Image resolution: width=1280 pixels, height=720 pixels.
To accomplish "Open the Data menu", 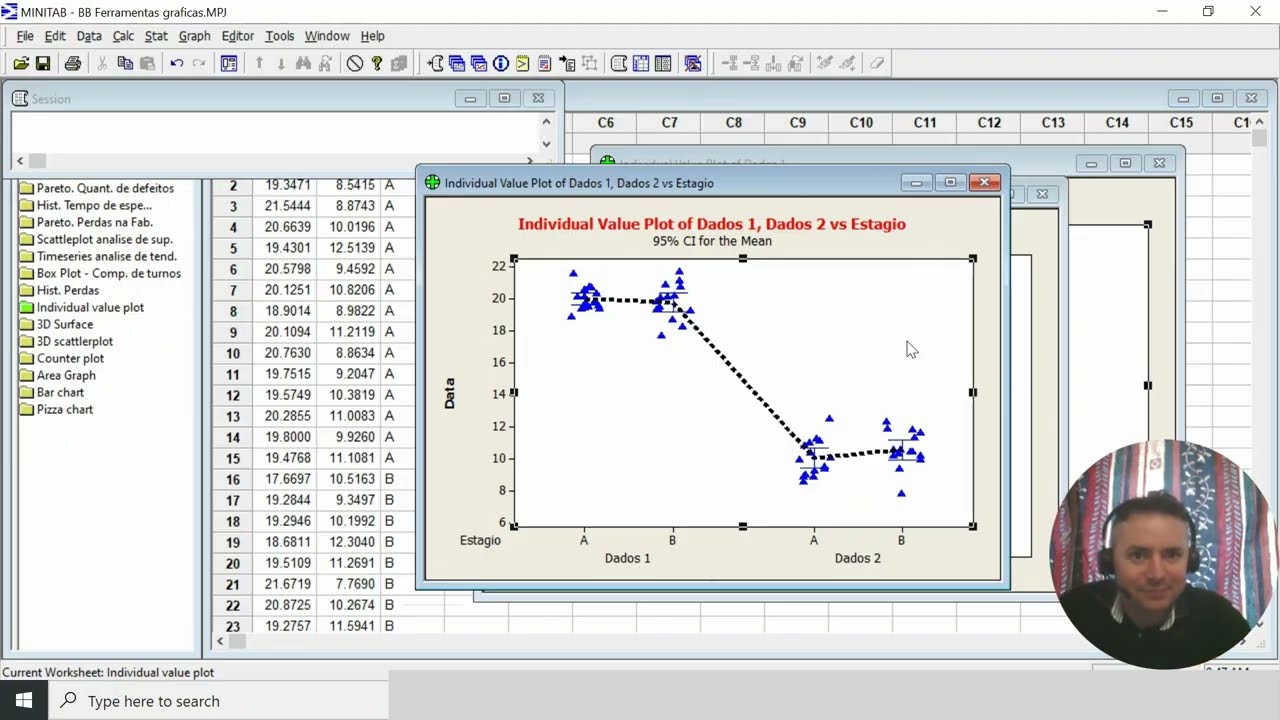I will pyautogui.click(x=89, y=36).
